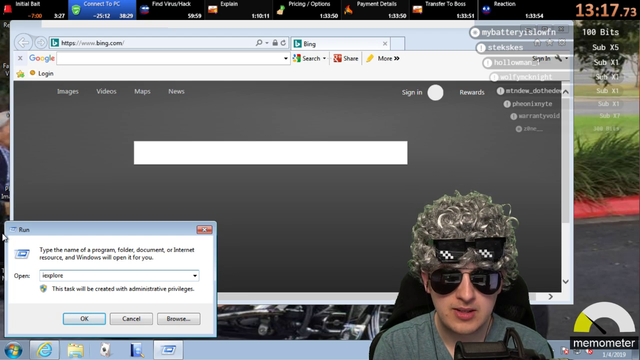Close the Bing tab

tap(384, 44)
